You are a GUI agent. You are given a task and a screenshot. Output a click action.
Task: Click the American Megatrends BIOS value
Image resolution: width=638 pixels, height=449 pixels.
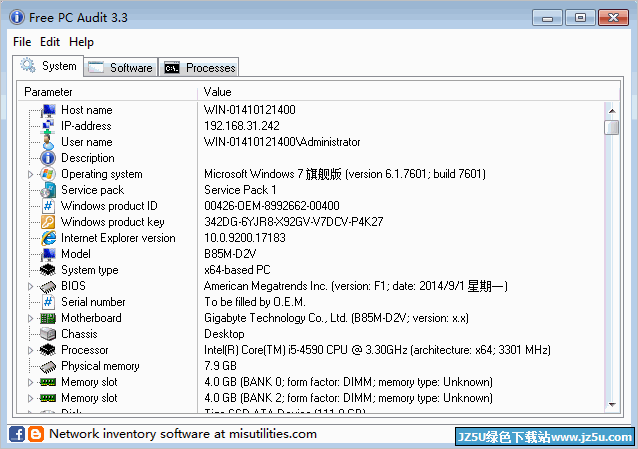[356, 286]
